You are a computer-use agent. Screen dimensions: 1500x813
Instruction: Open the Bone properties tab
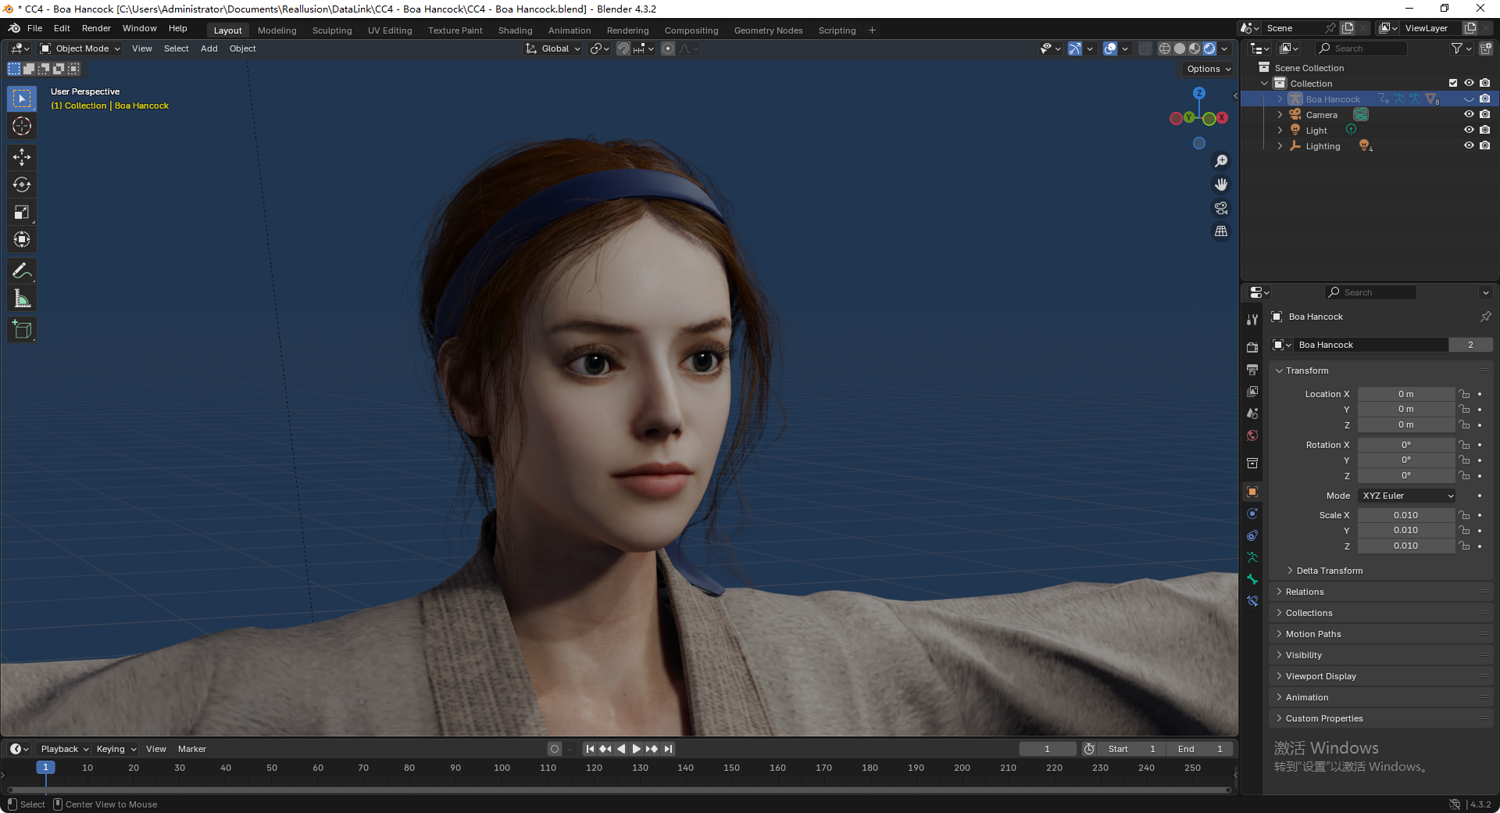click(1252, 580)
